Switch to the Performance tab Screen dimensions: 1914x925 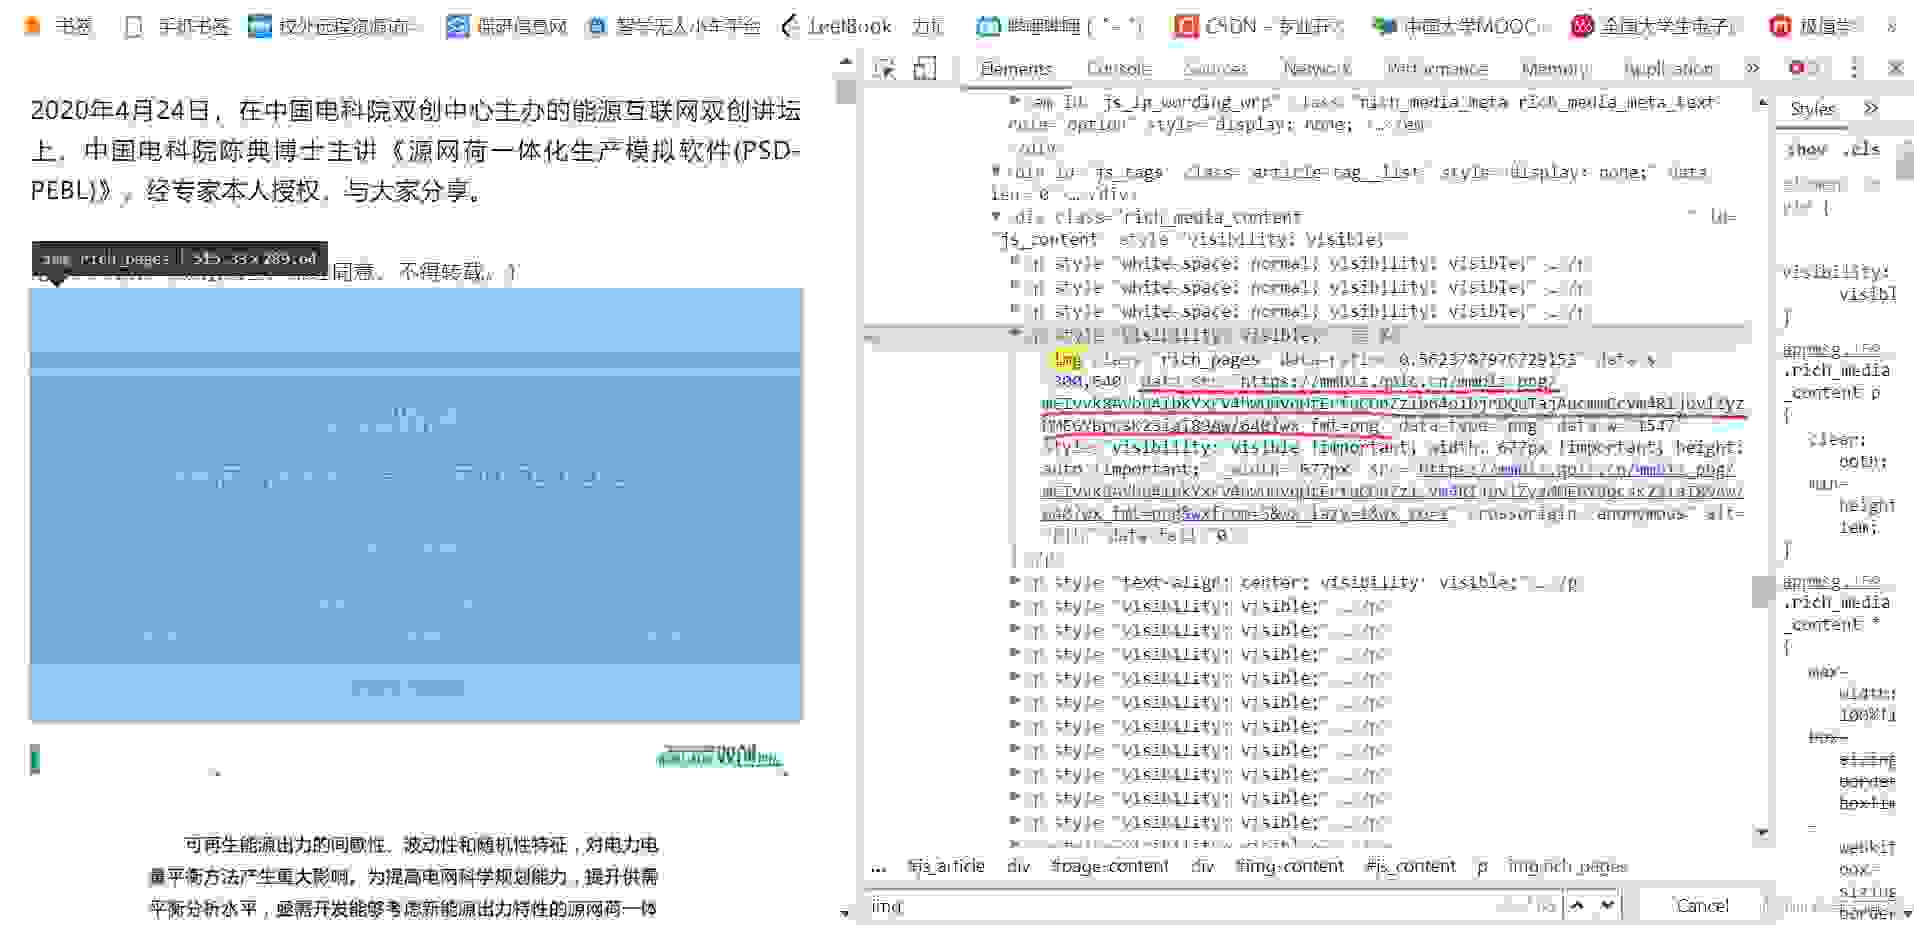pyautogui.click(x=1437, y=68)
